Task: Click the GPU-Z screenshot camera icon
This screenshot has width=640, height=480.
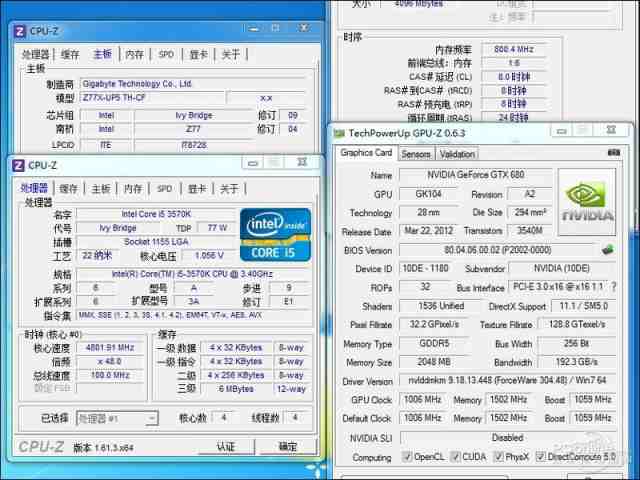Action: tap(613, 153)
